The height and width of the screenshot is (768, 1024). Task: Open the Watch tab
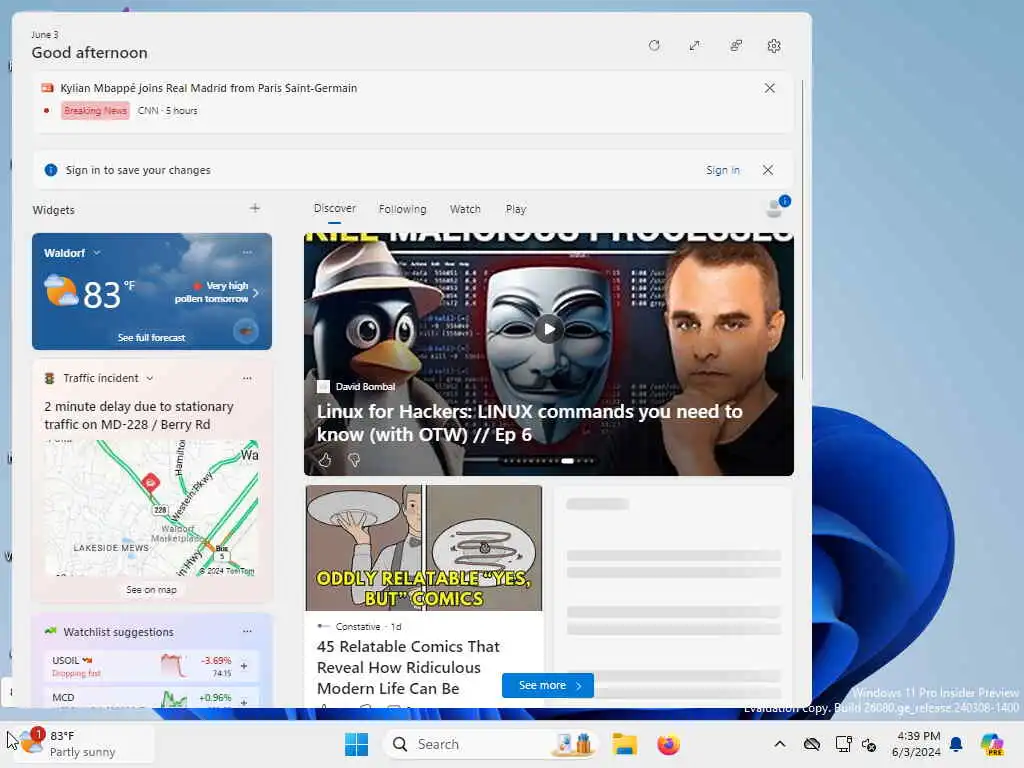click(465, 209)
